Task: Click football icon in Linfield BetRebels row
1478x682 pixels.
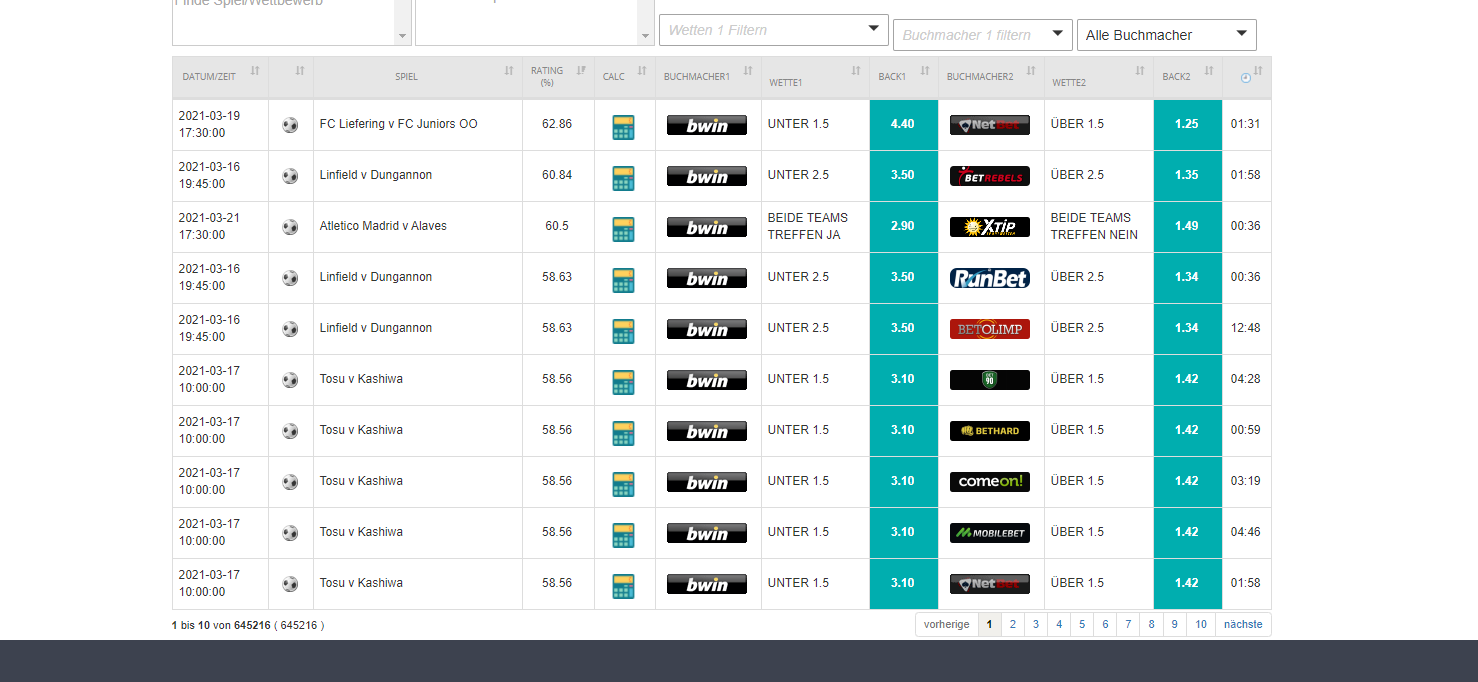Action: pos(290,176)
